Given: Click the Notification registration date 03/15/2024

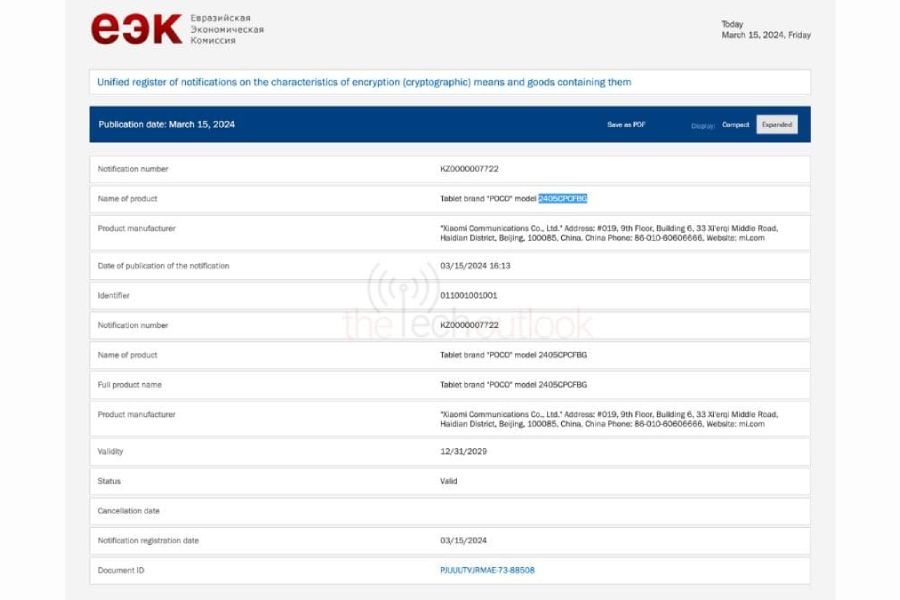Looking at the screenshot, I should 463,541.
